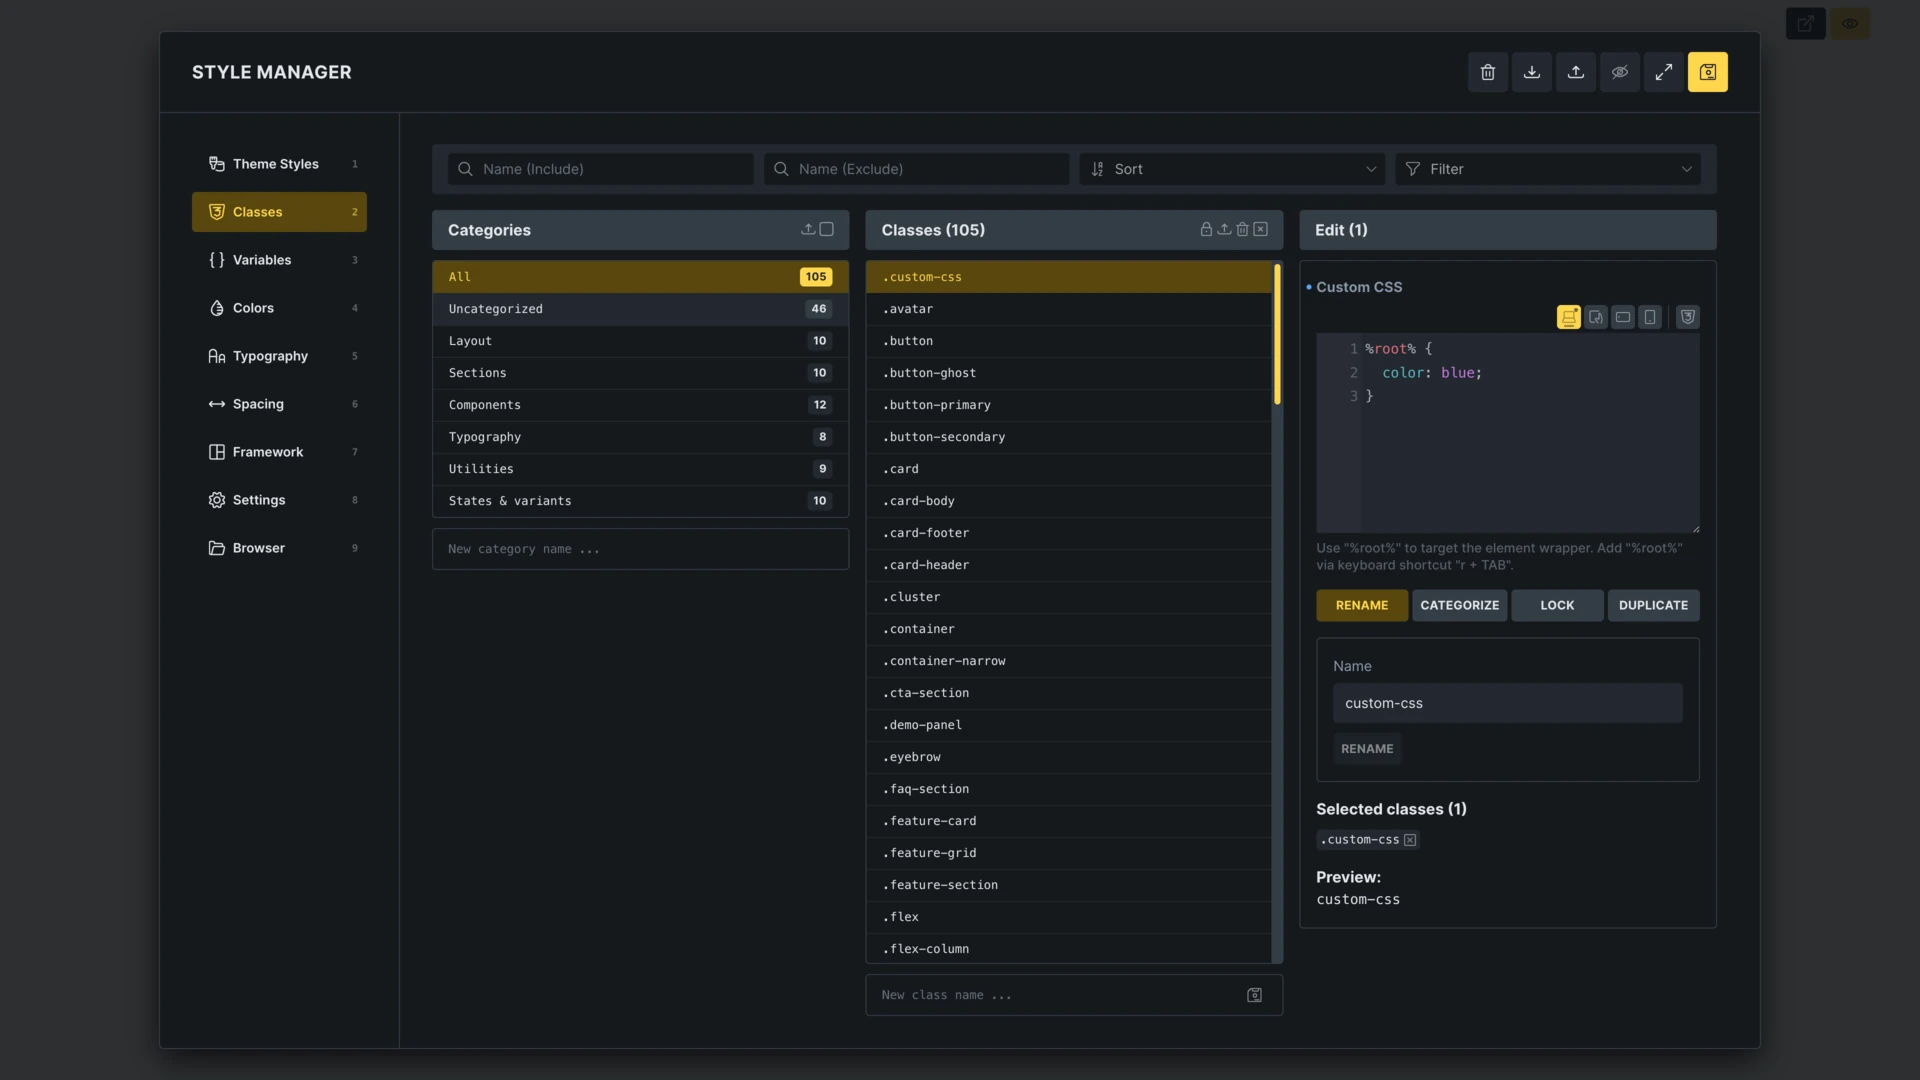Select the .feature-grid class
Viewport: 1920px width, 1080px height.
tap(1068, 853)
